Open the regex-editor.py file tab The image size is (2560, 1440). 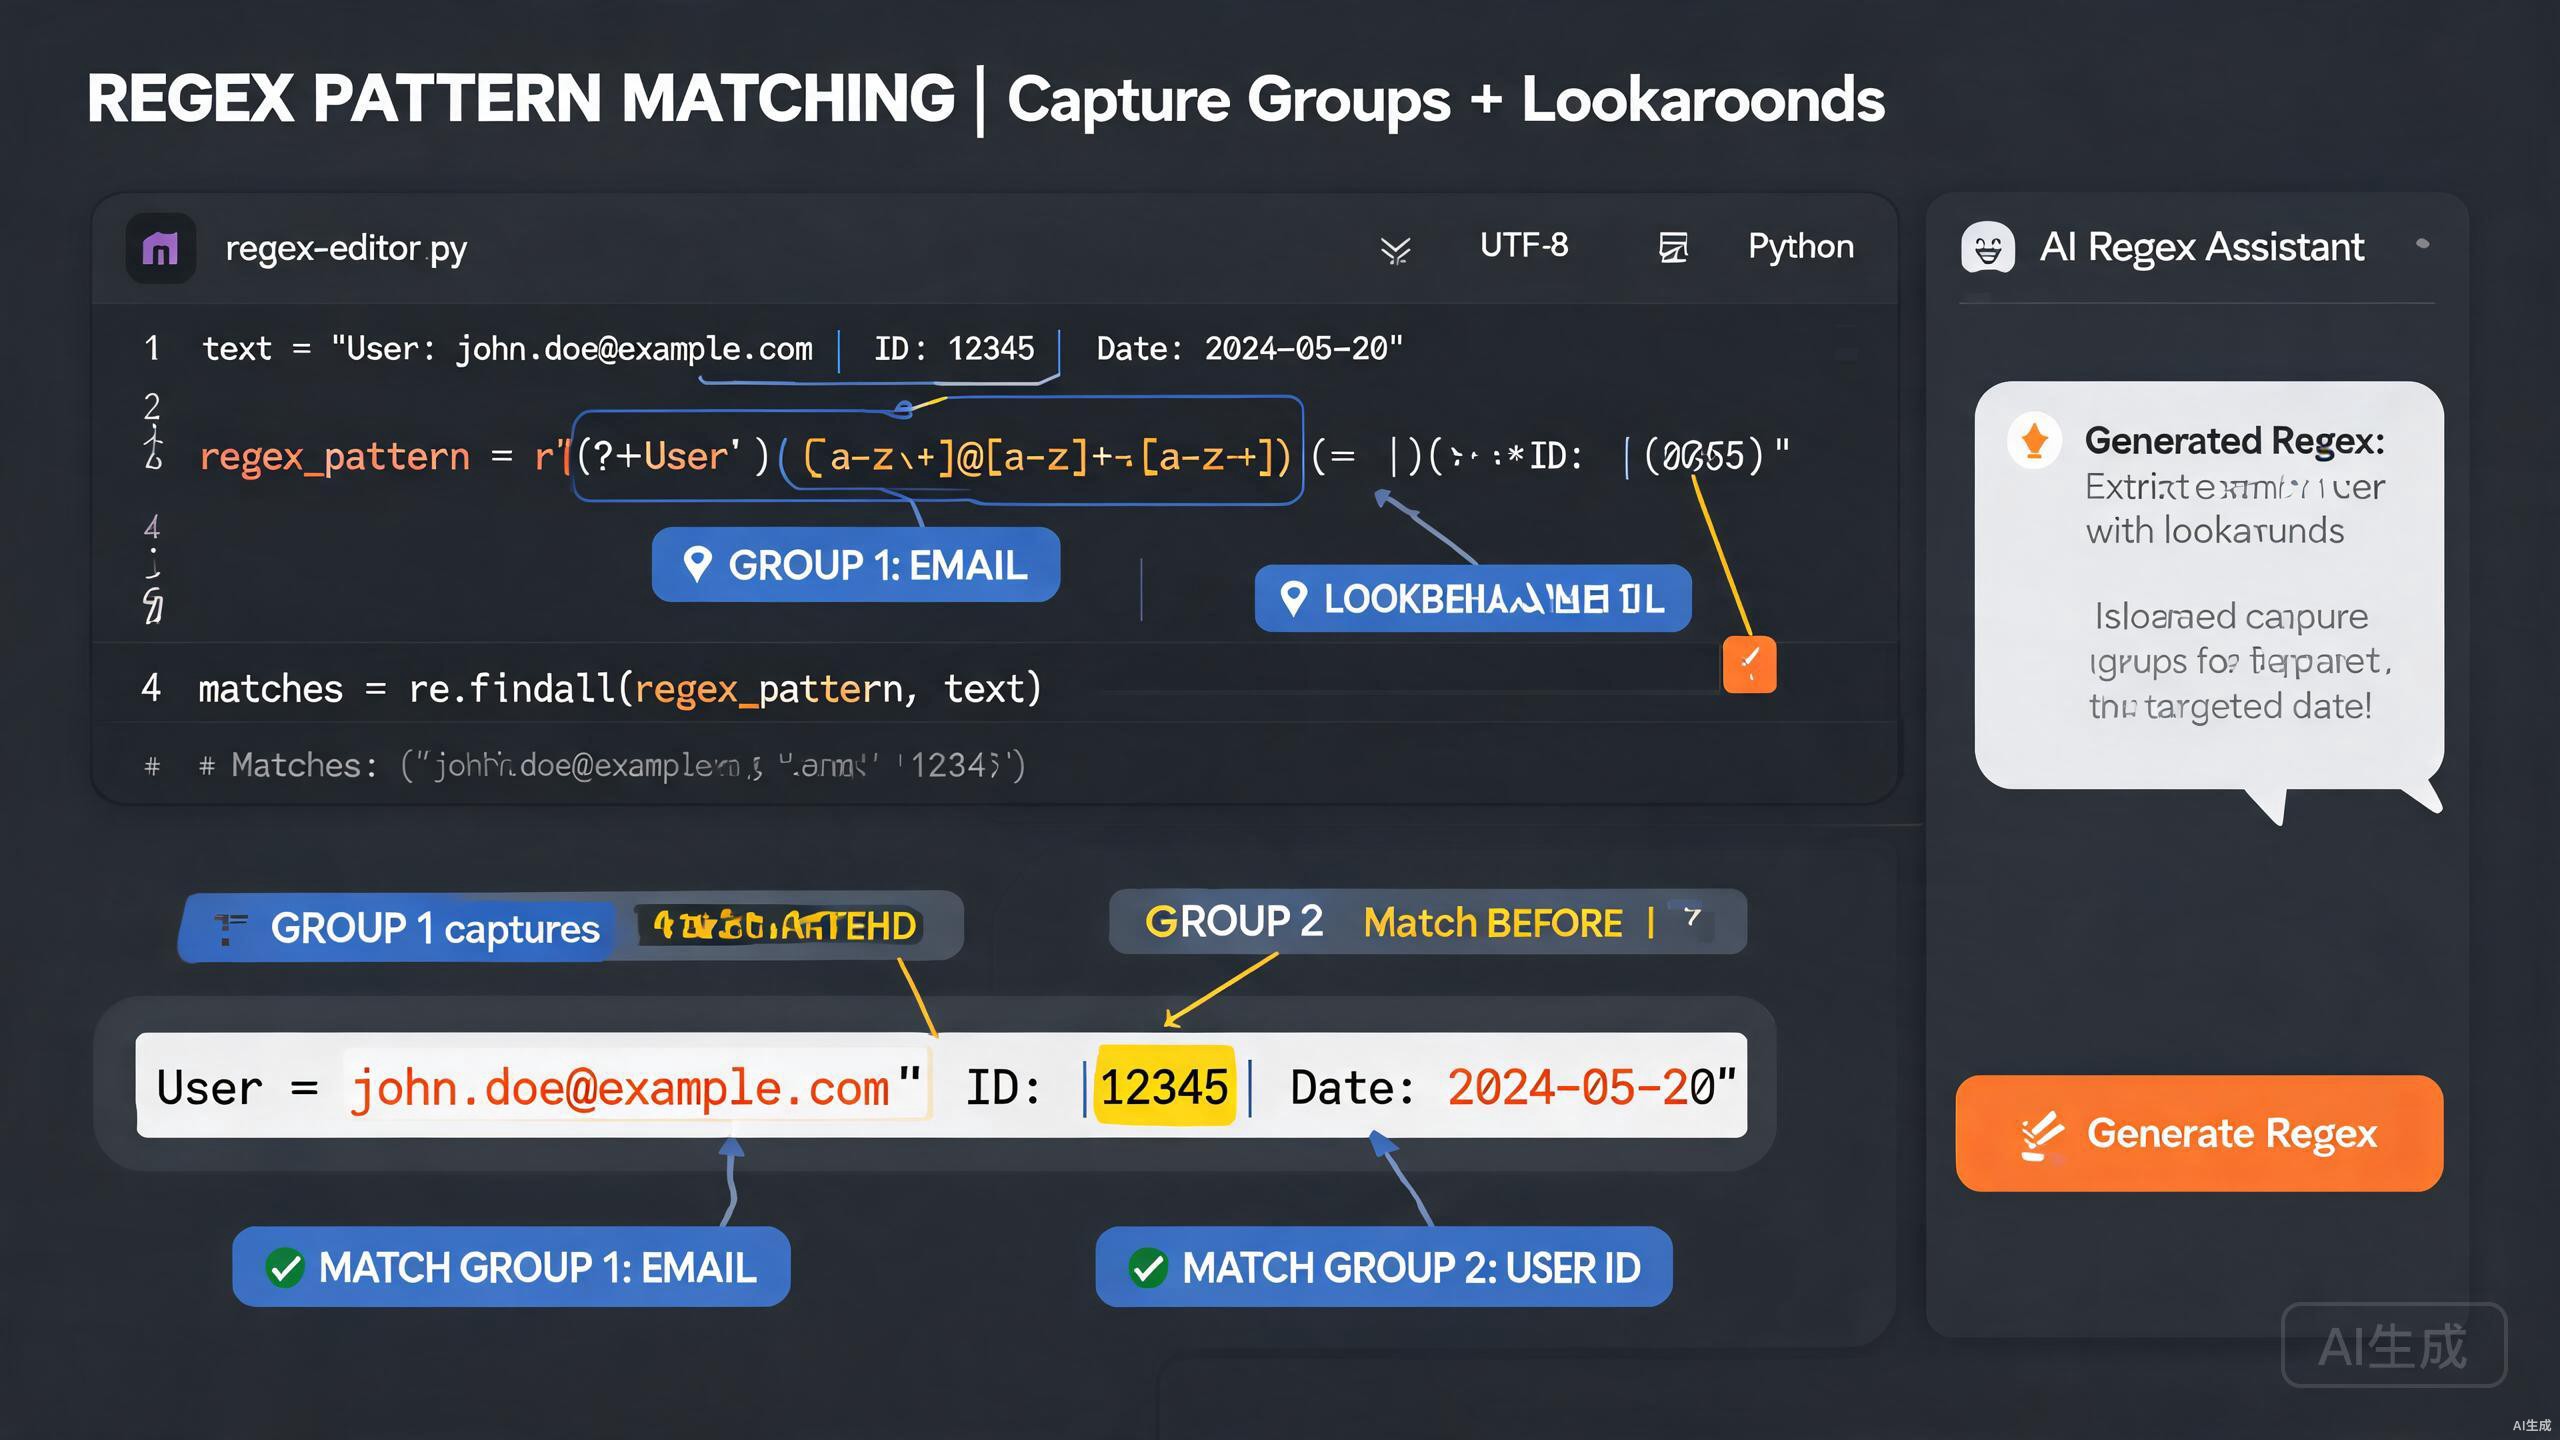pyautogui.click(x=346, y=248)
